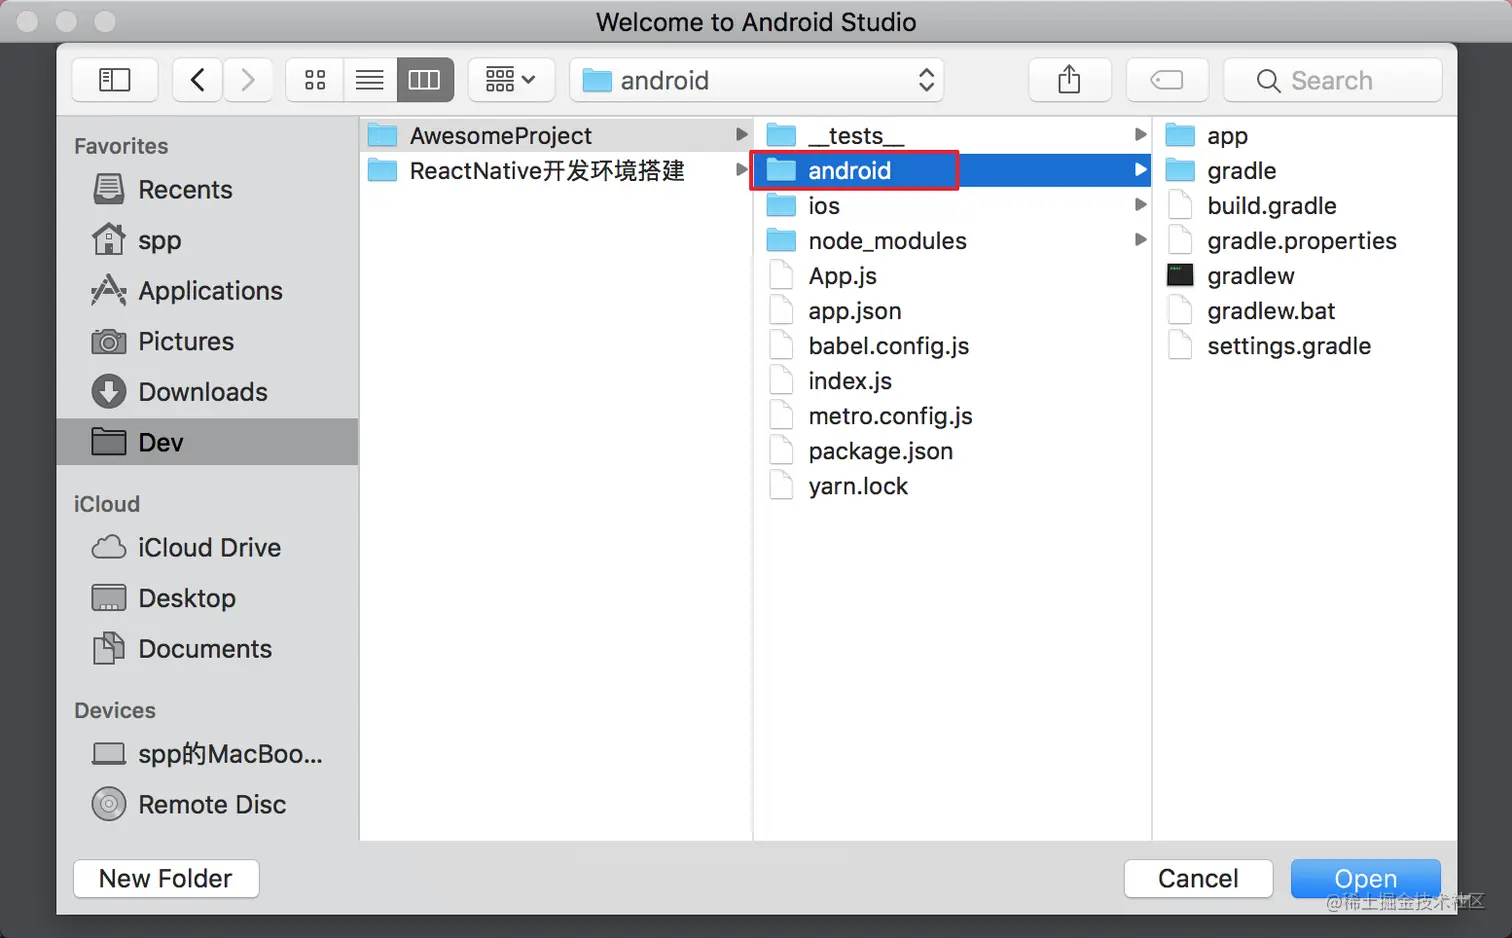This screenshot has width=1512, height=938.
Task: Select the settings.gradle file
Action: [1305, 345]
